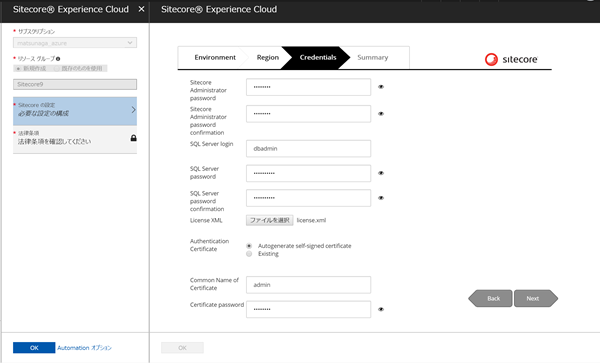The width and height of the screenshot is (600, 363).
Task: Click the lock icon beside 法律条項
Action: coord(134,138)
